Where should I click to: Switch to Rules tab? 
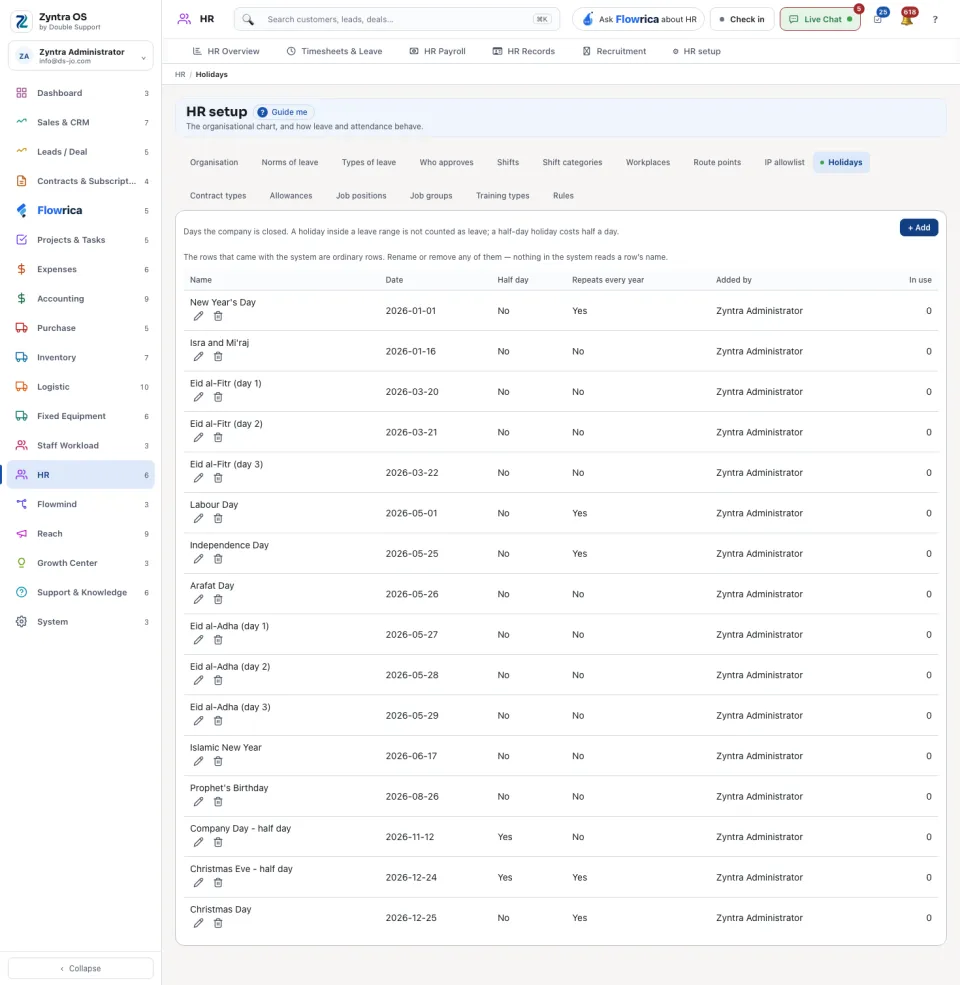[563, 195]
